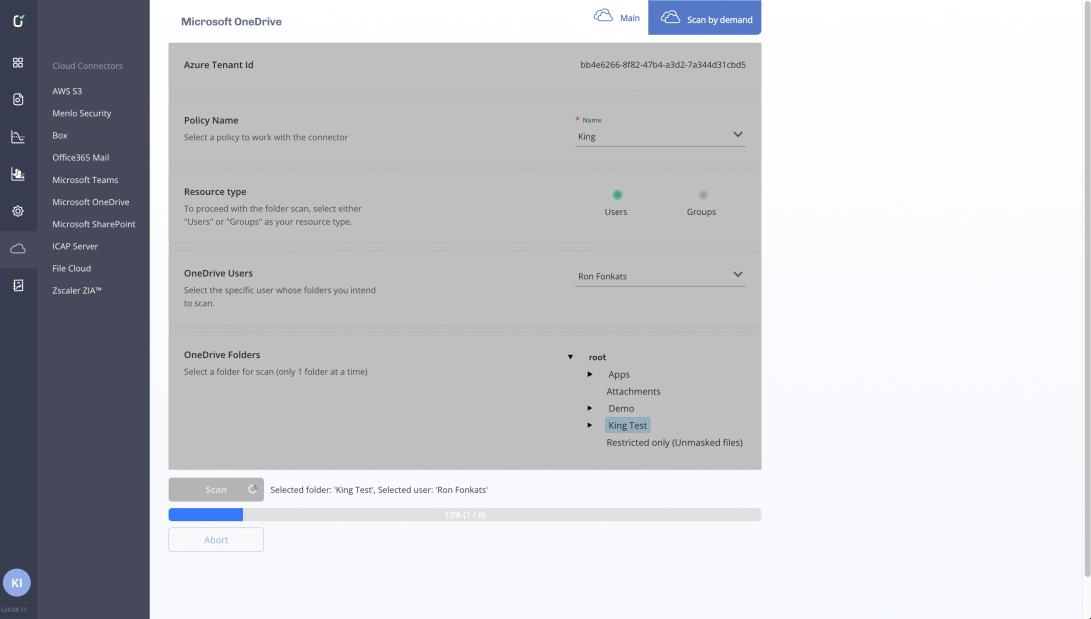
Task: Click the Cloud Connectors heading
Action: [87, 66]
